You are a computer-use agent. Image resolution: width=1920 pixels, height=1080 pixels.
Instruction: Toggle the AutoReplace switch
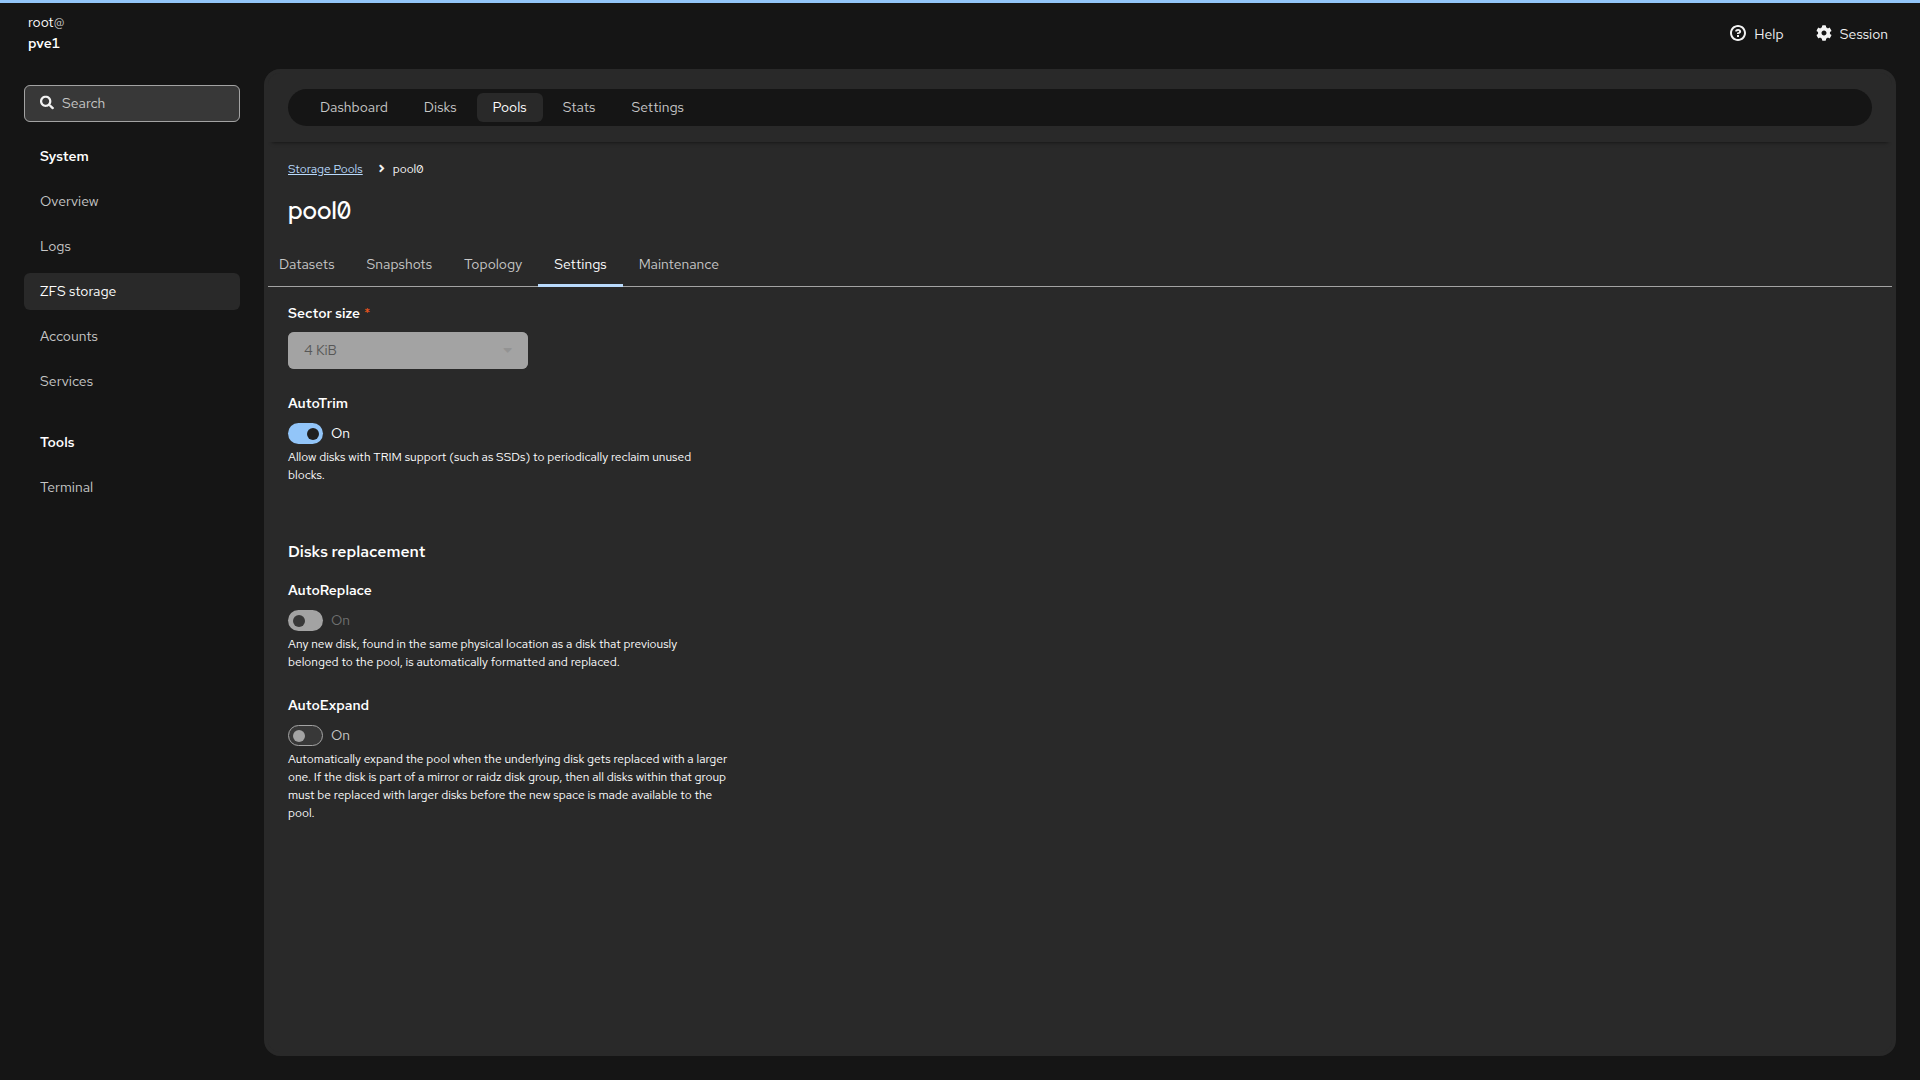coord(305,621)
